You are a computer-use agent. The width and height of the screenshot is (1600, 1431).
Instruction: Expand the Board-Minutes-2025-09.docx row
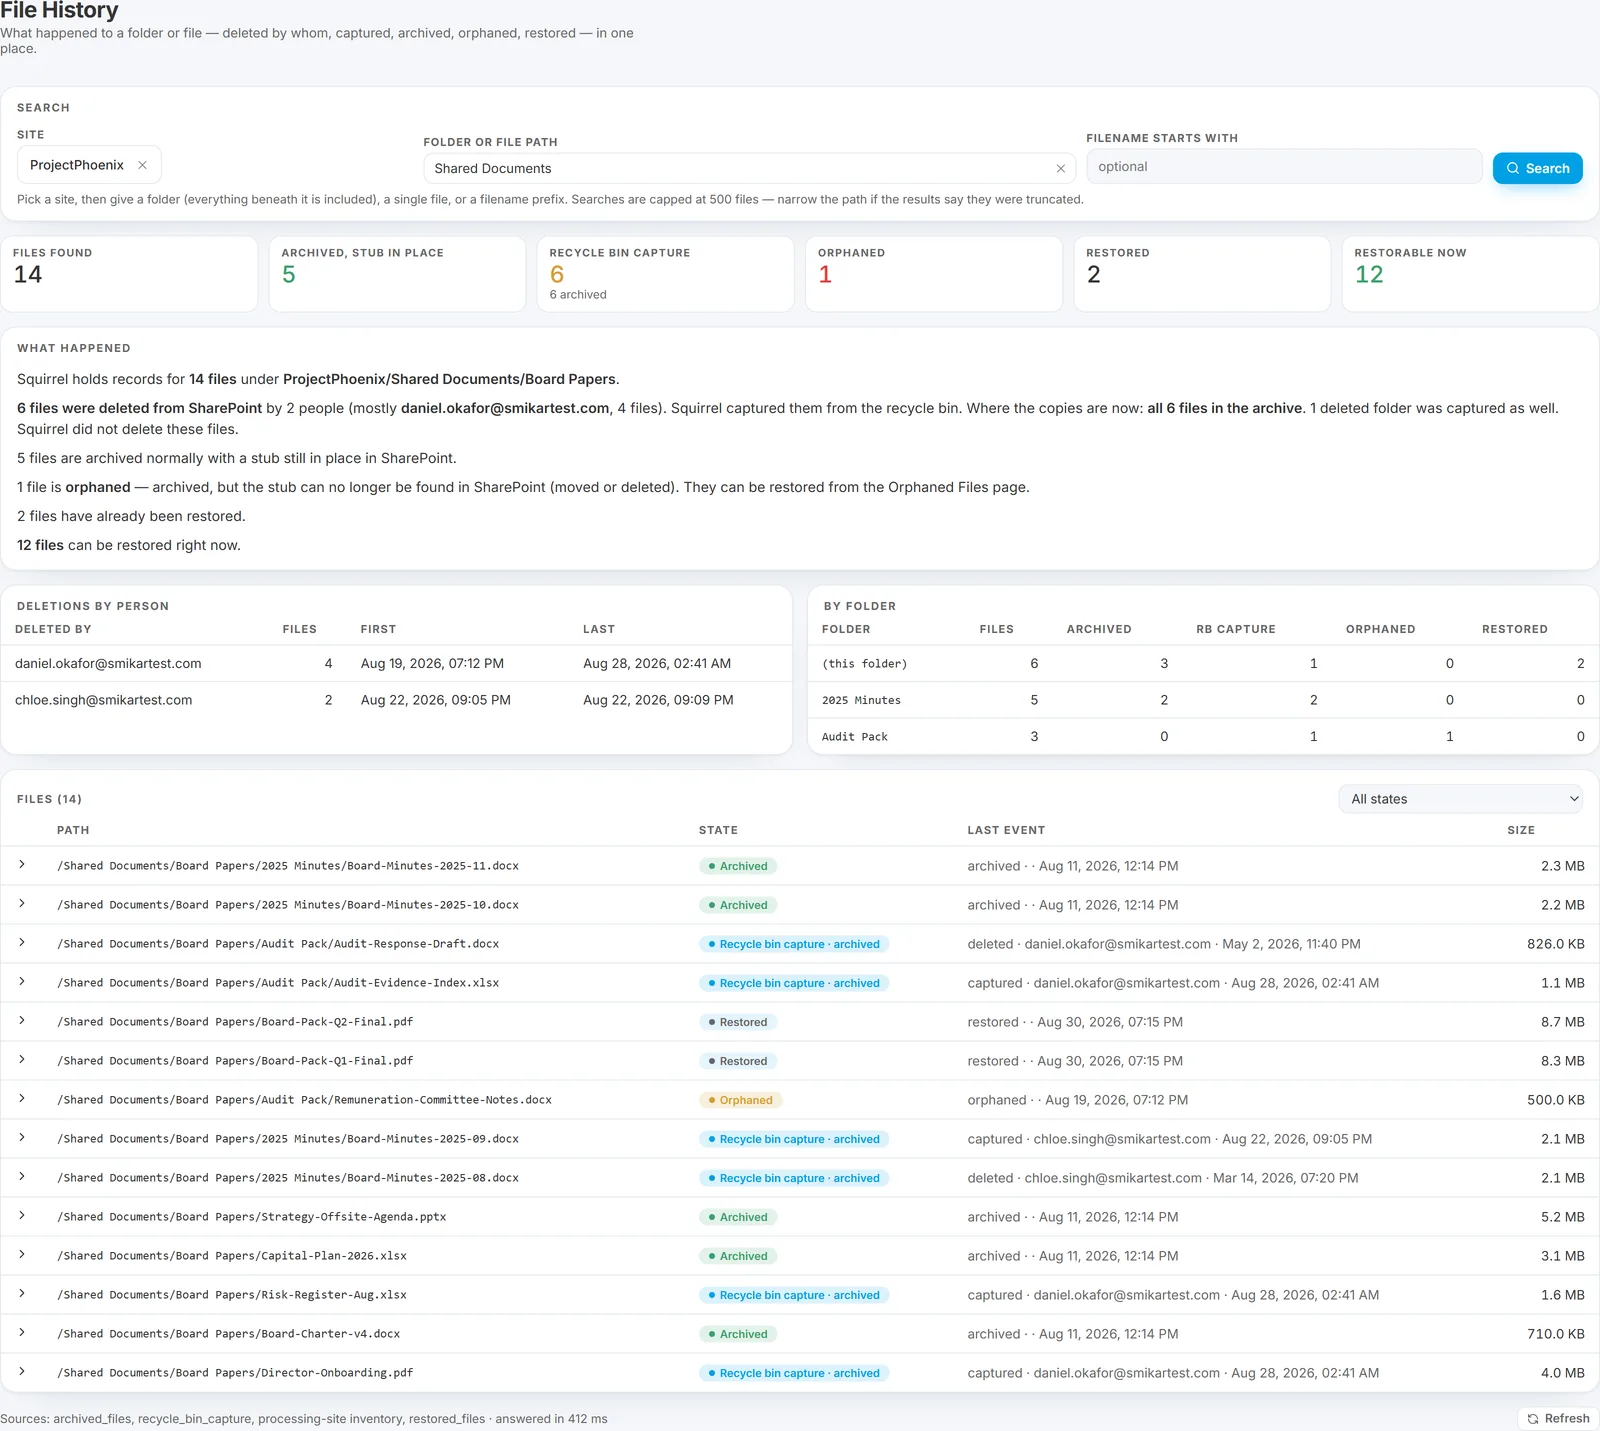22,1138
